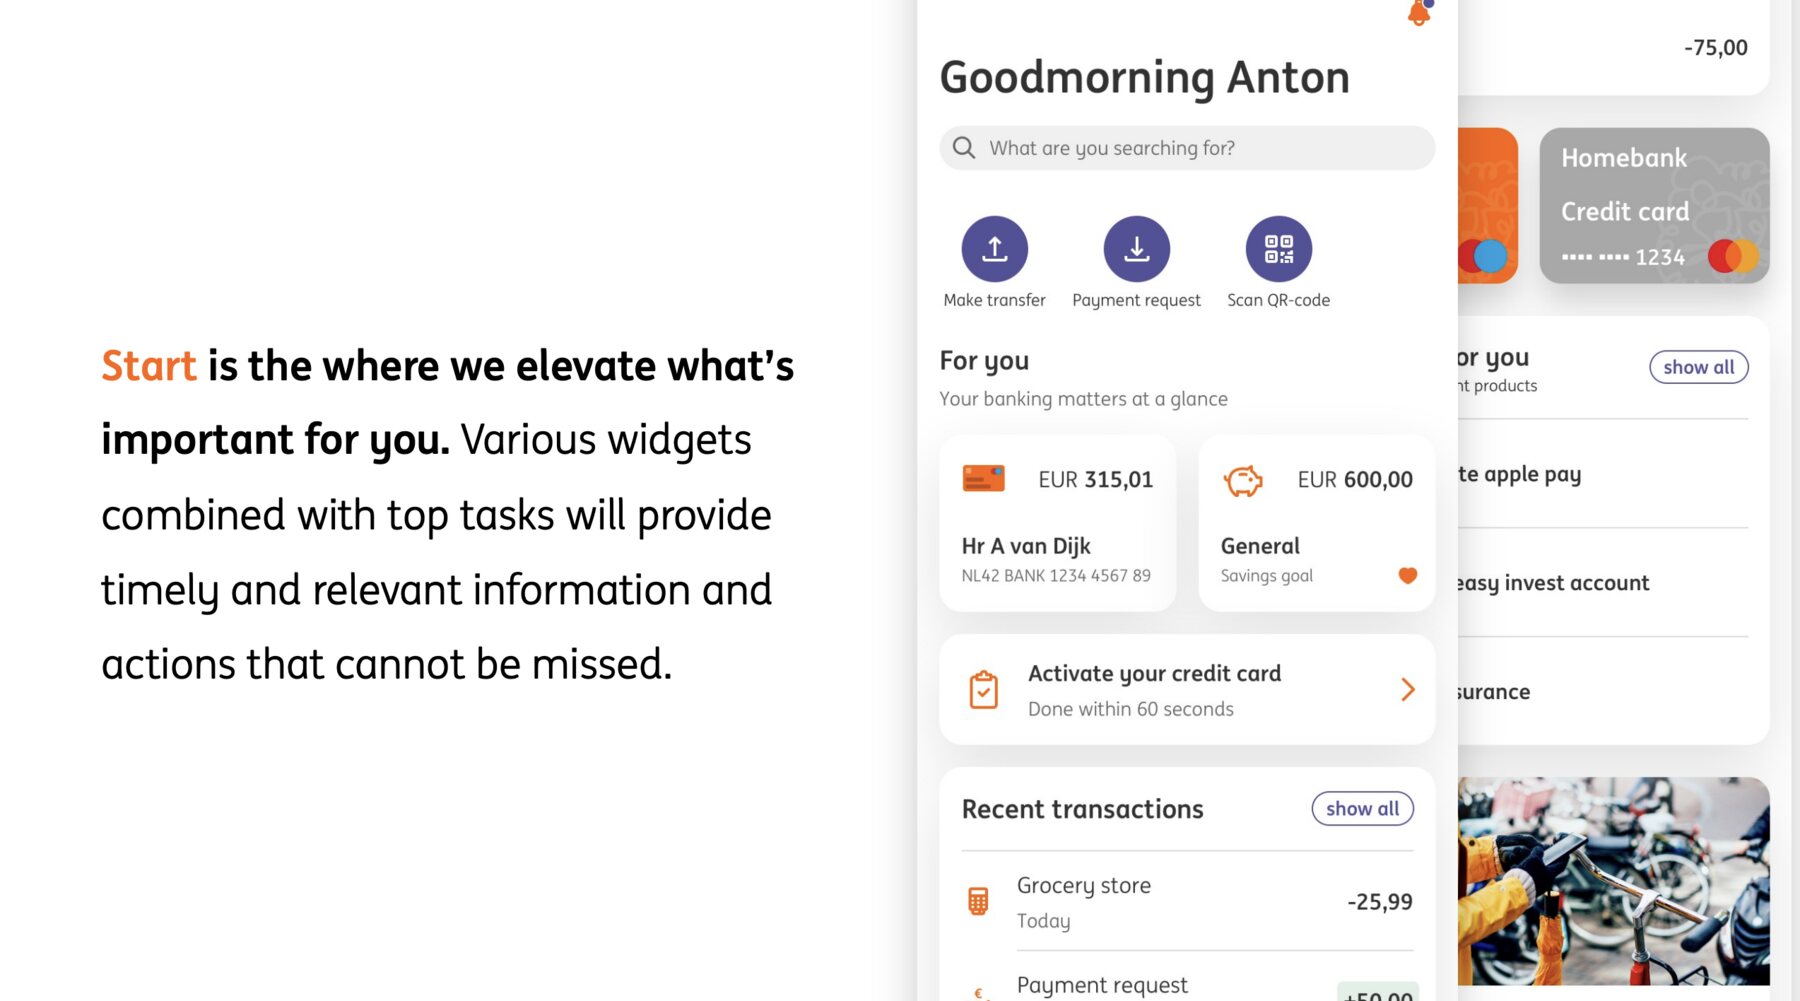Screen dimensions: 1800x1001
Task: Click the -75,00 amount
Action: (x=1716, y=48)
